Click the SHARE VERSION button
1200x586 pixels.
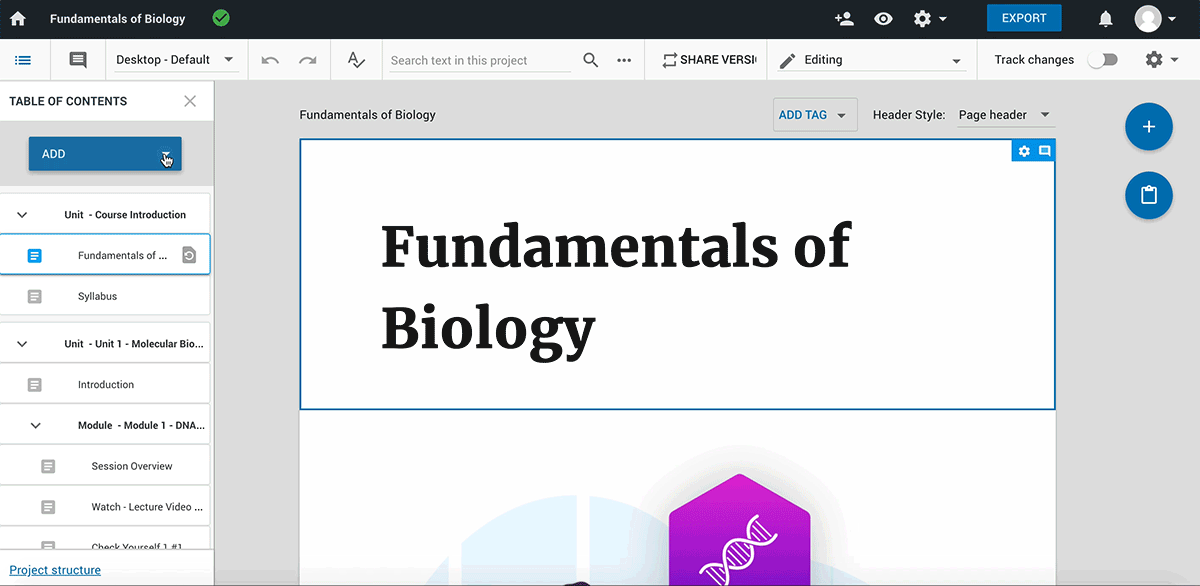(x=708, y=60)
